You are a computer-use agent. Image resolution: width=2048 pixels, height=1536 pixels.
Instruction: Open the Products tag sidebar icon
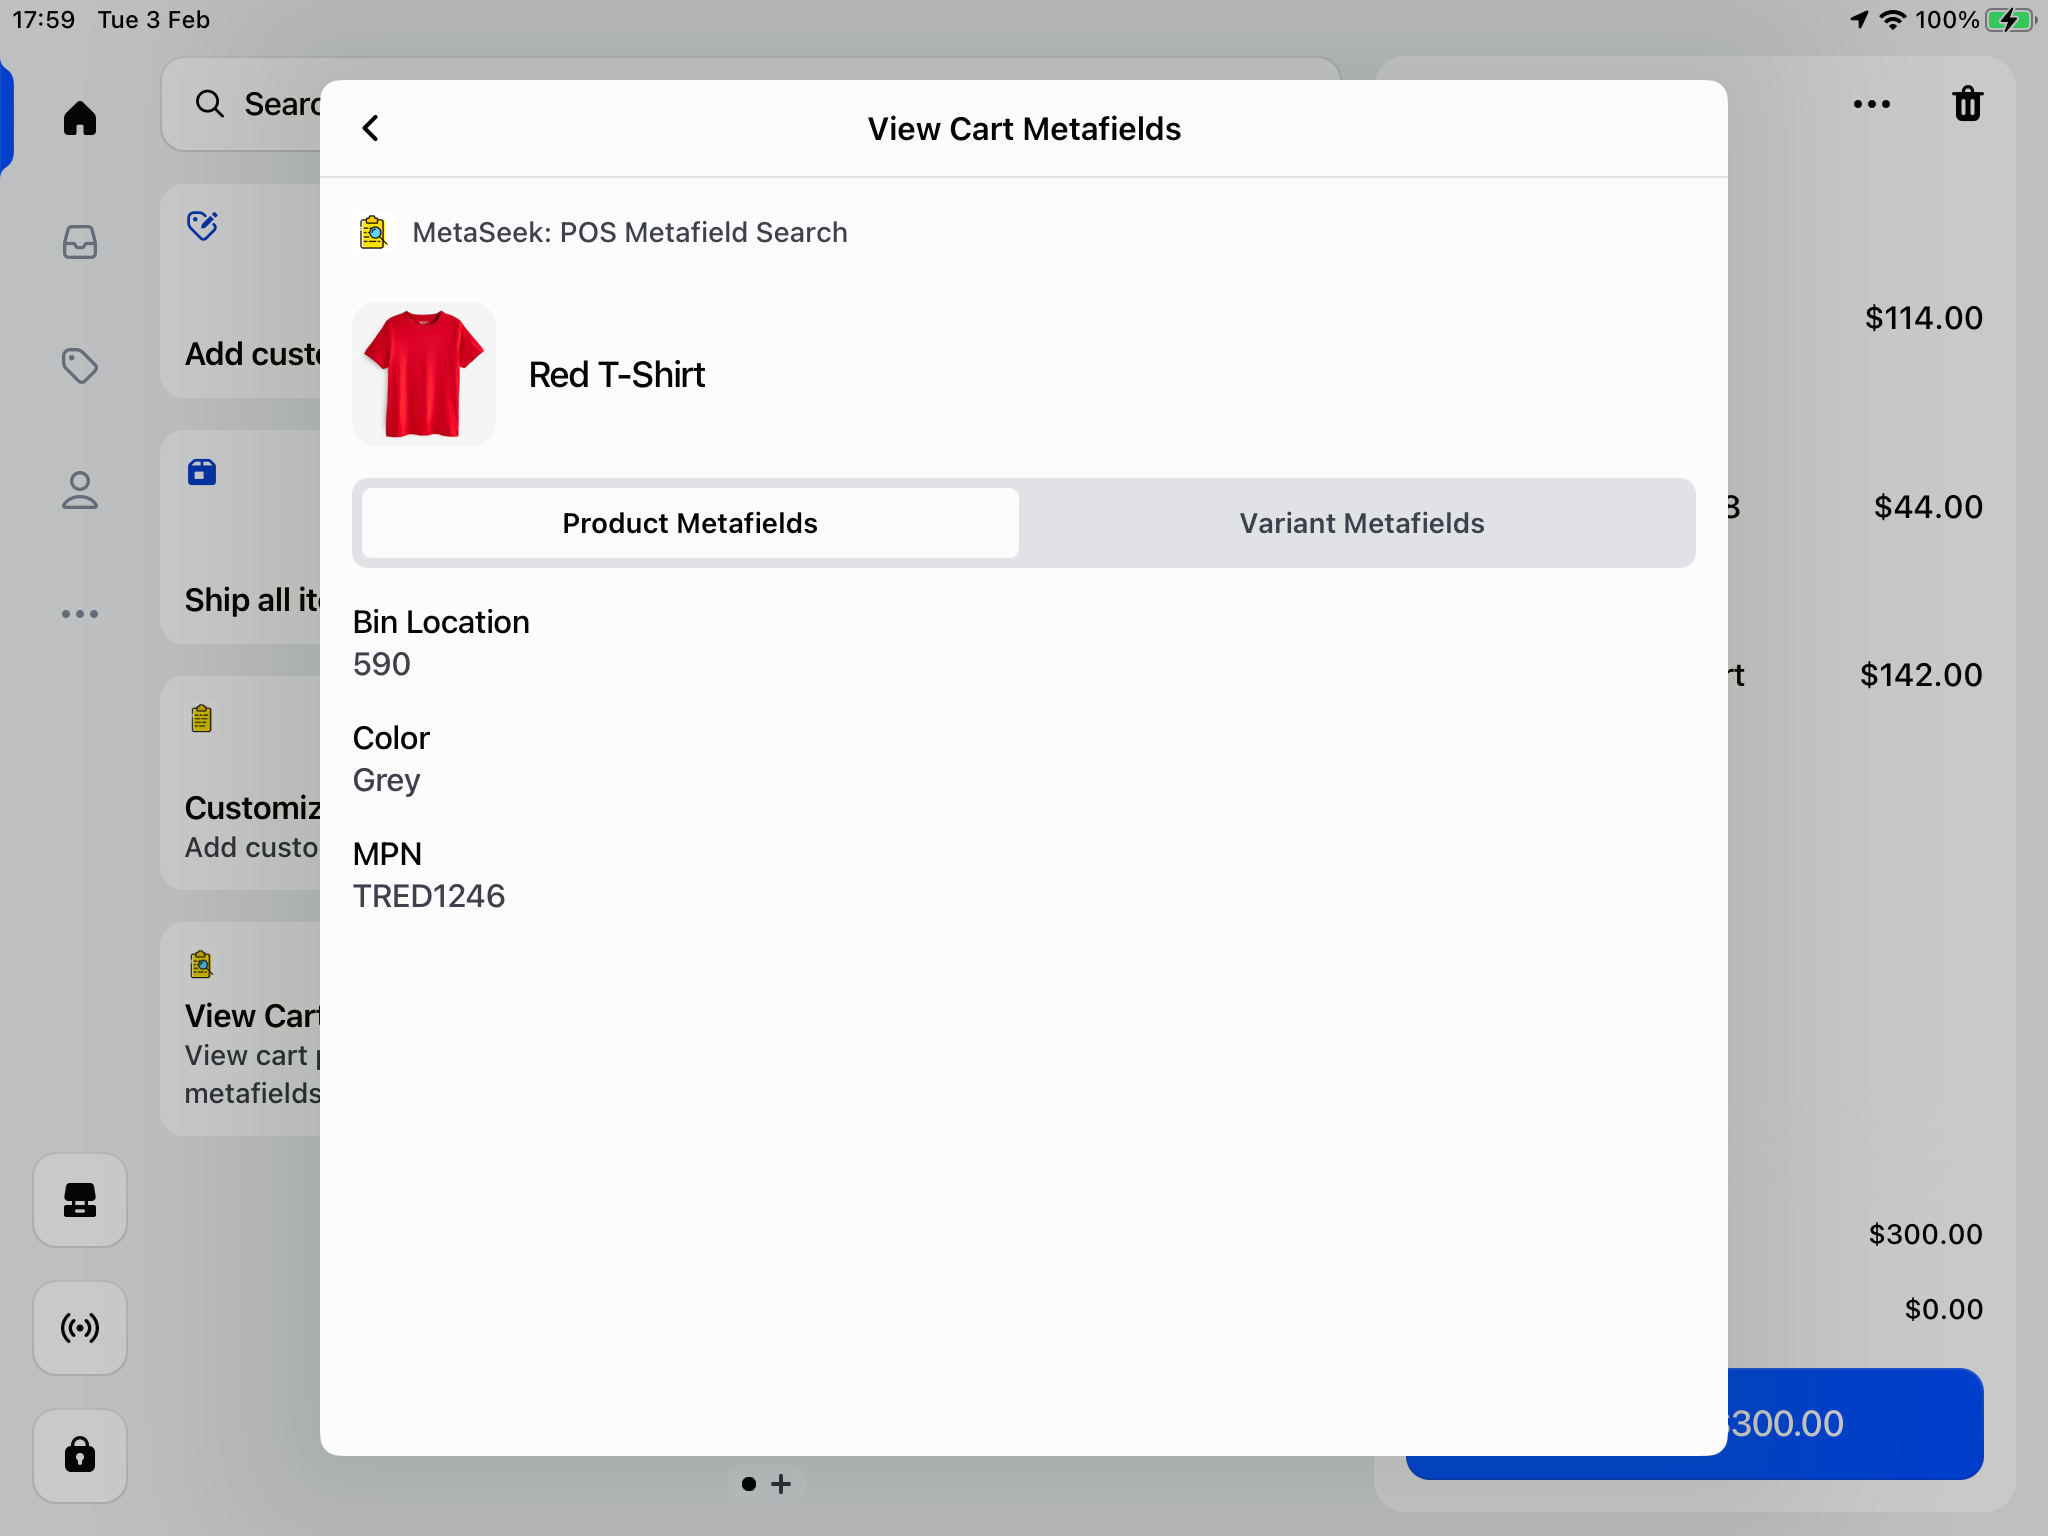click(80, 366)
